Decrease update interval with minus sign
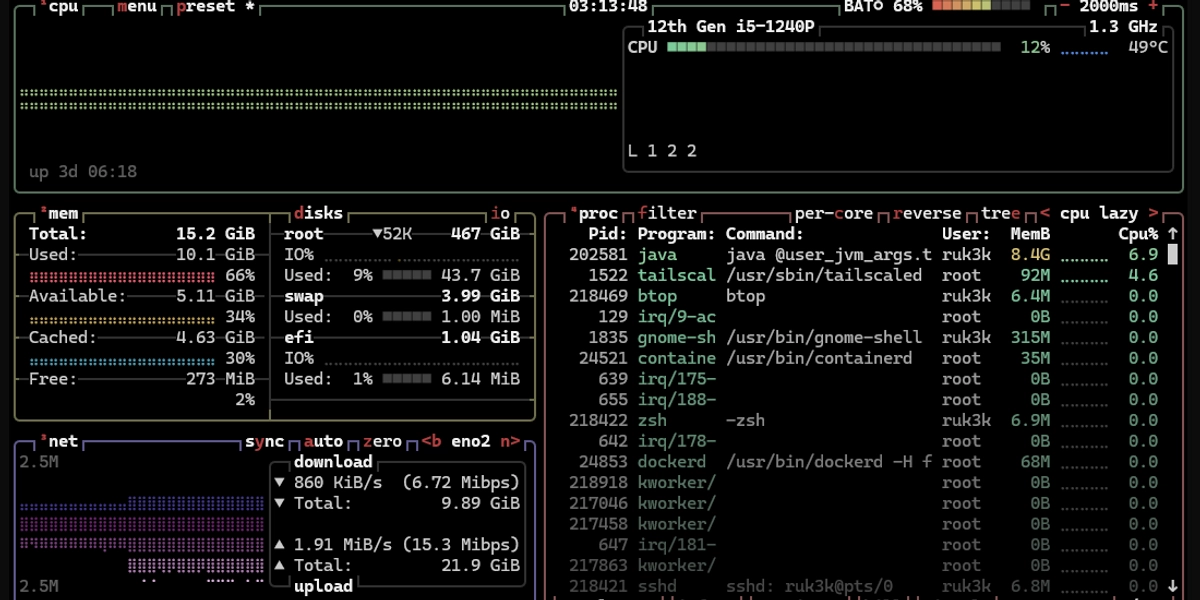1200x600 pixels. click(x=1065, y=6)
